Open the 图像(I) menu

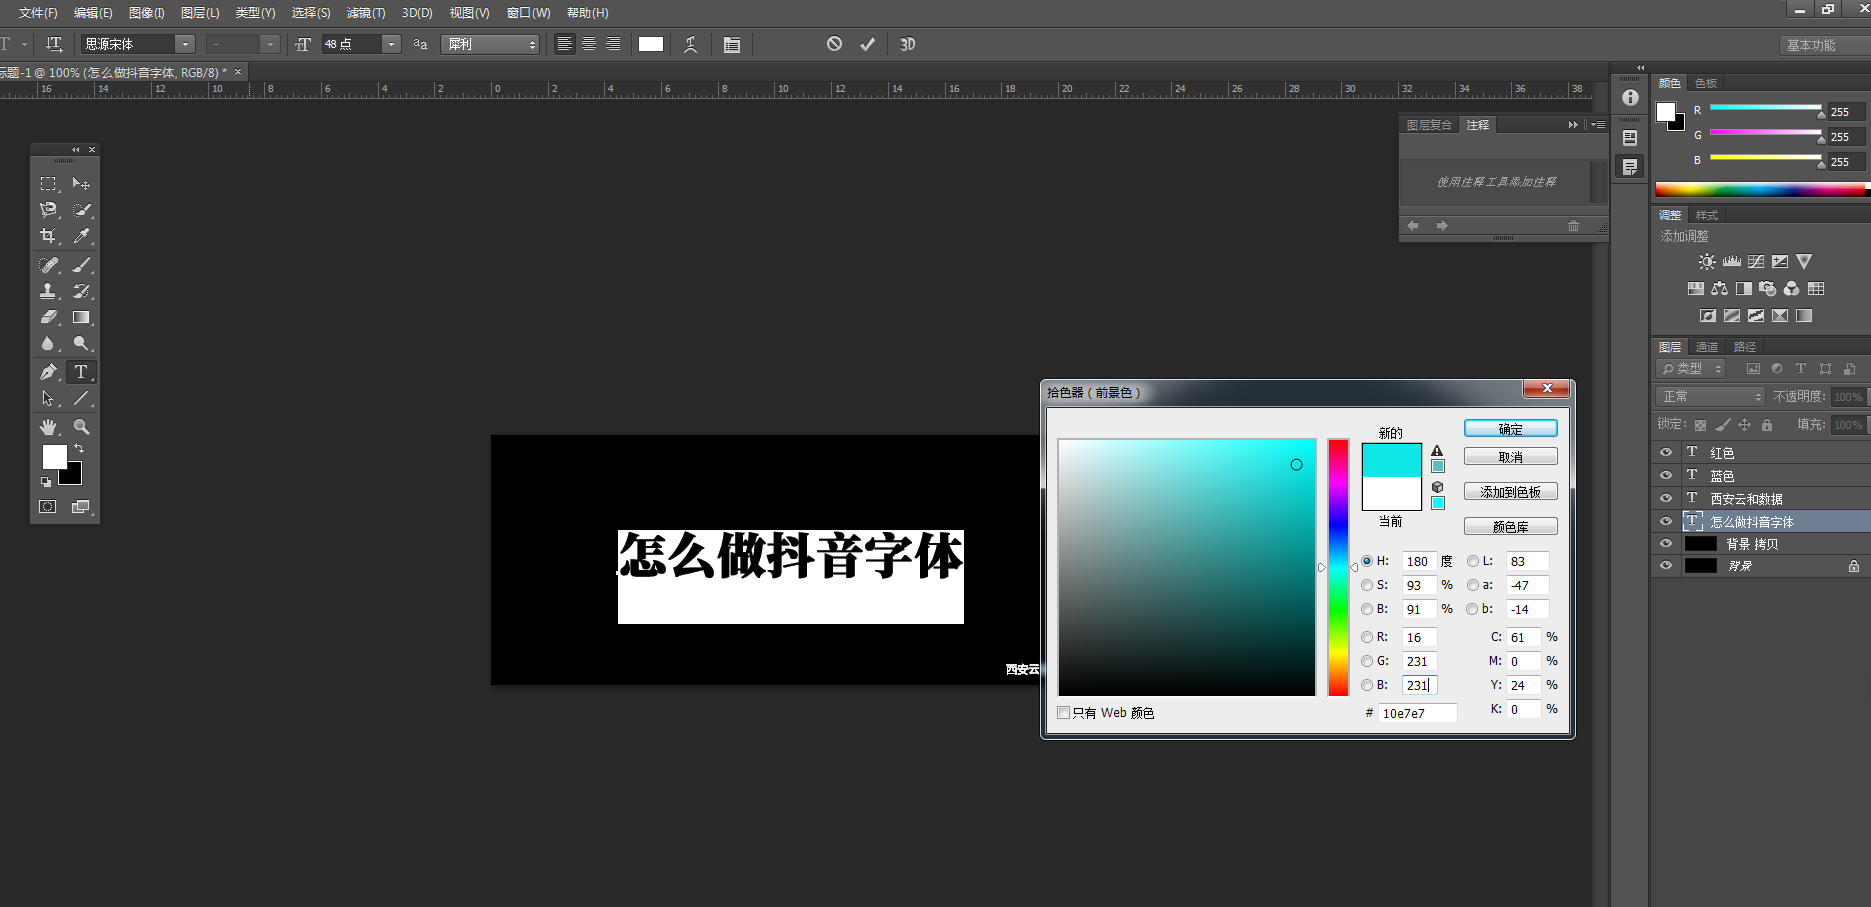[x=146, y=13]
